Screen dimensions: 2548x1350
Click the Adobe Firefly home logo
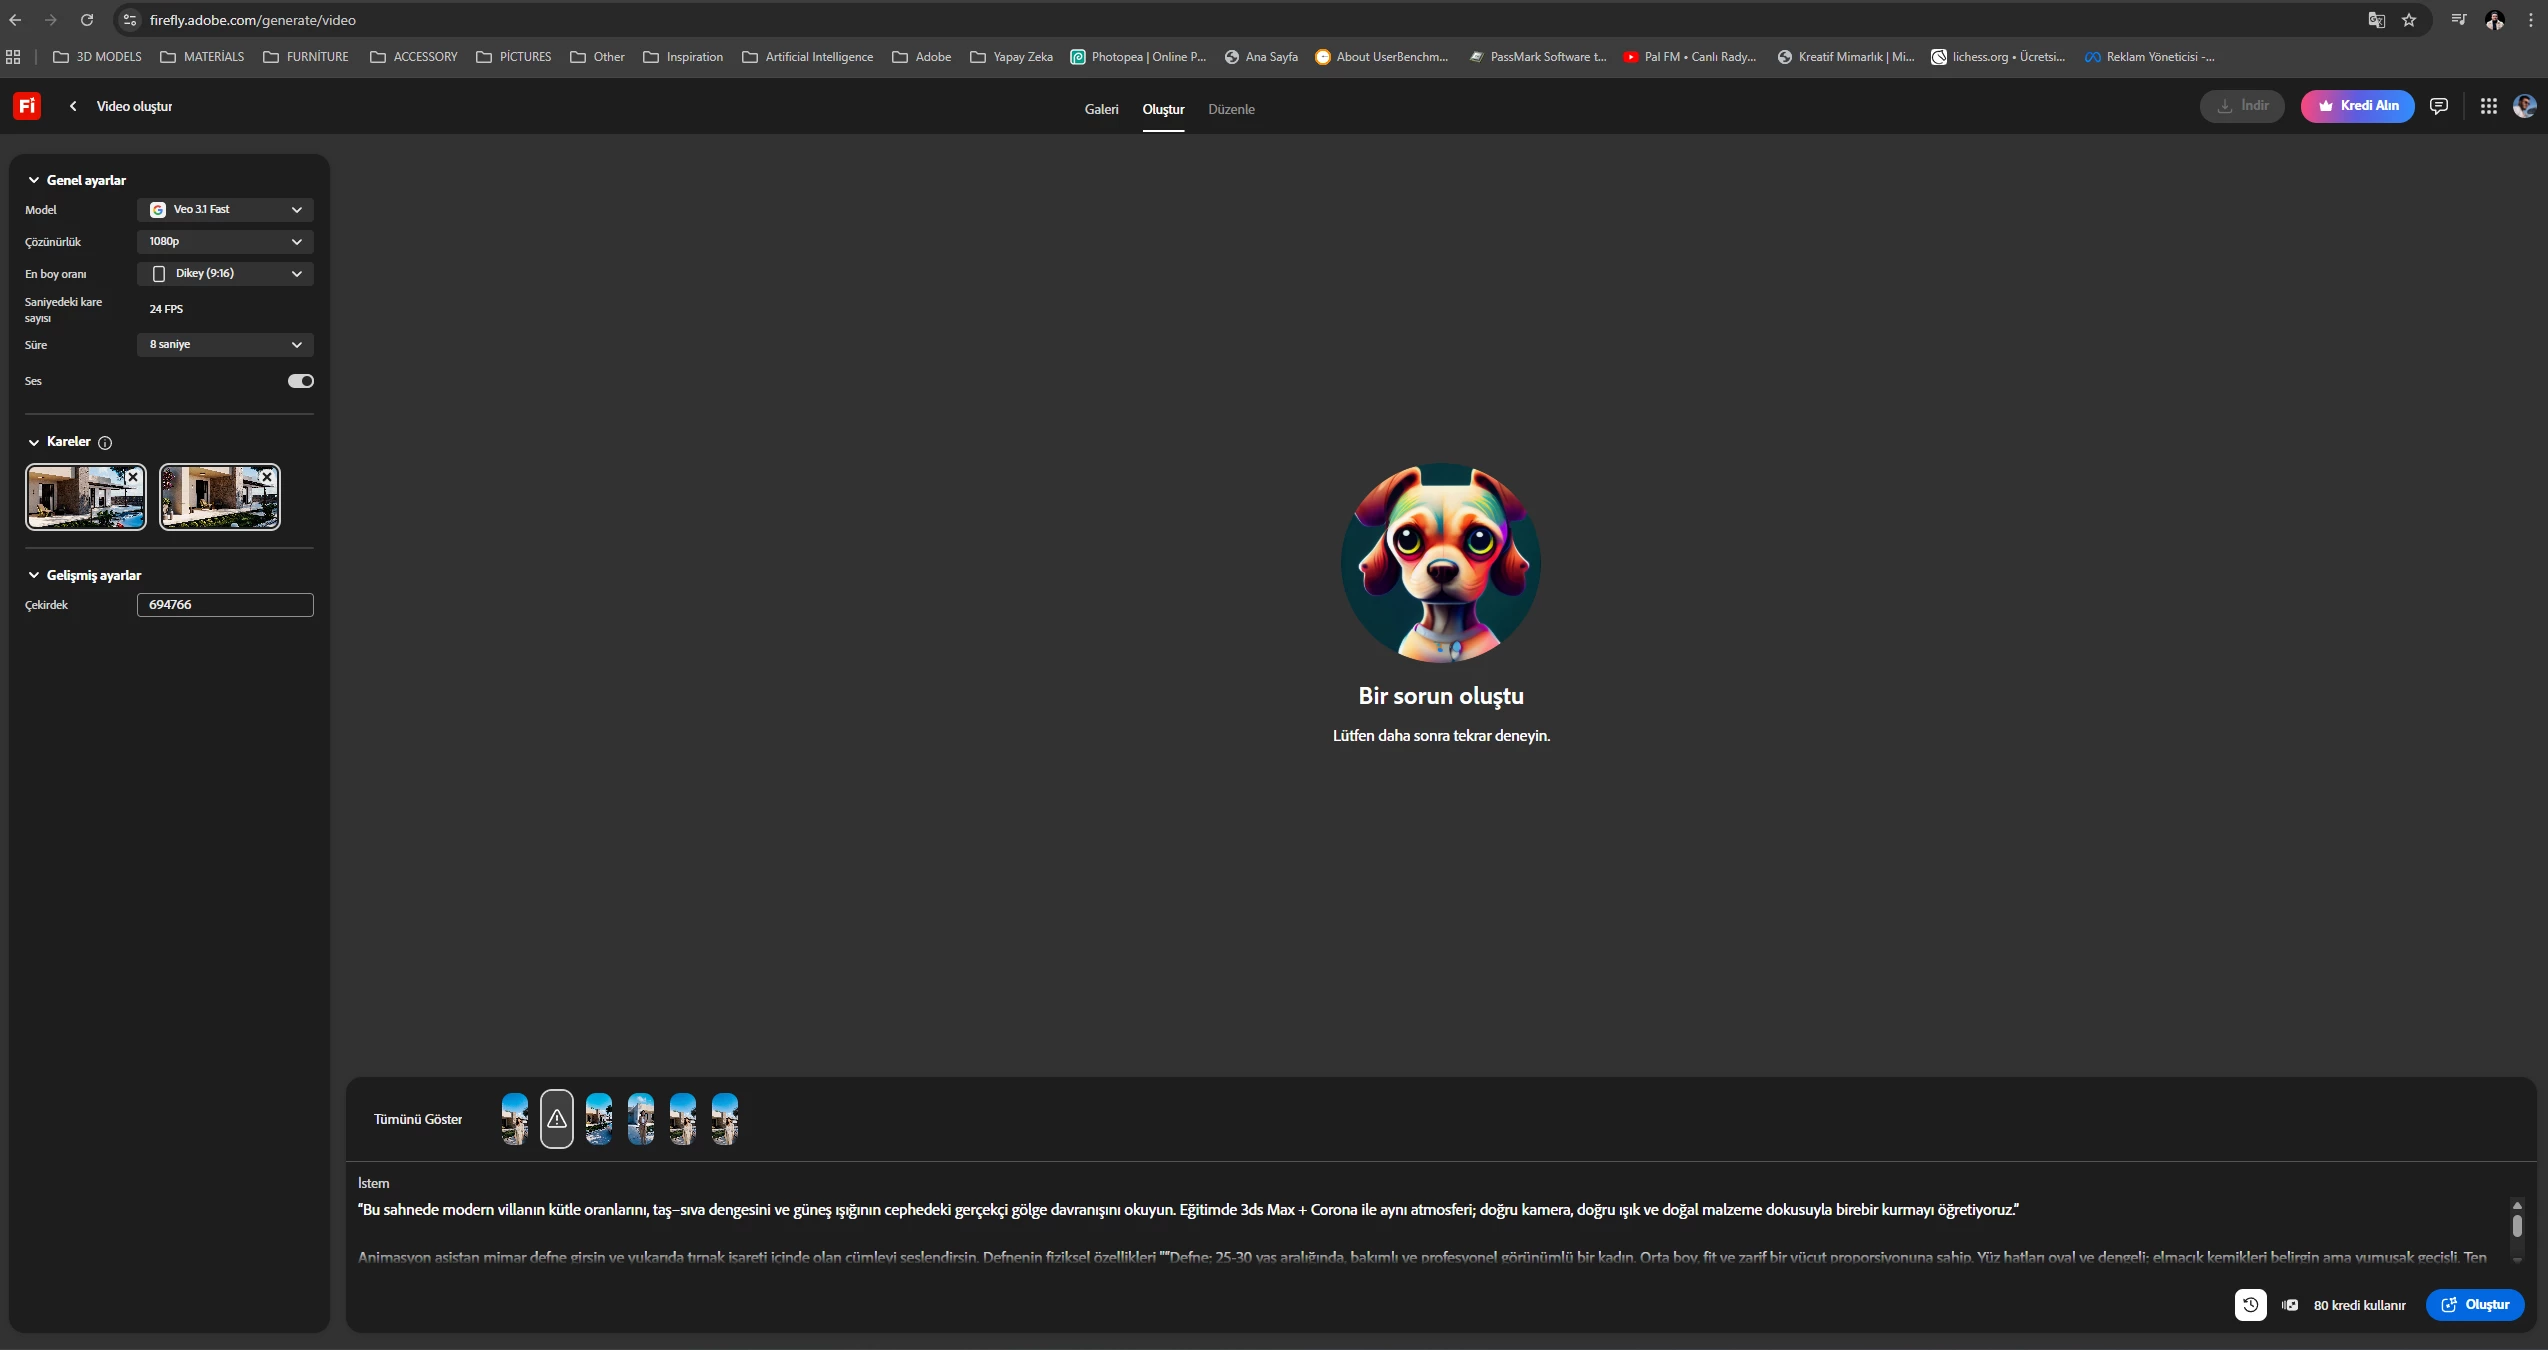(27, 106)
